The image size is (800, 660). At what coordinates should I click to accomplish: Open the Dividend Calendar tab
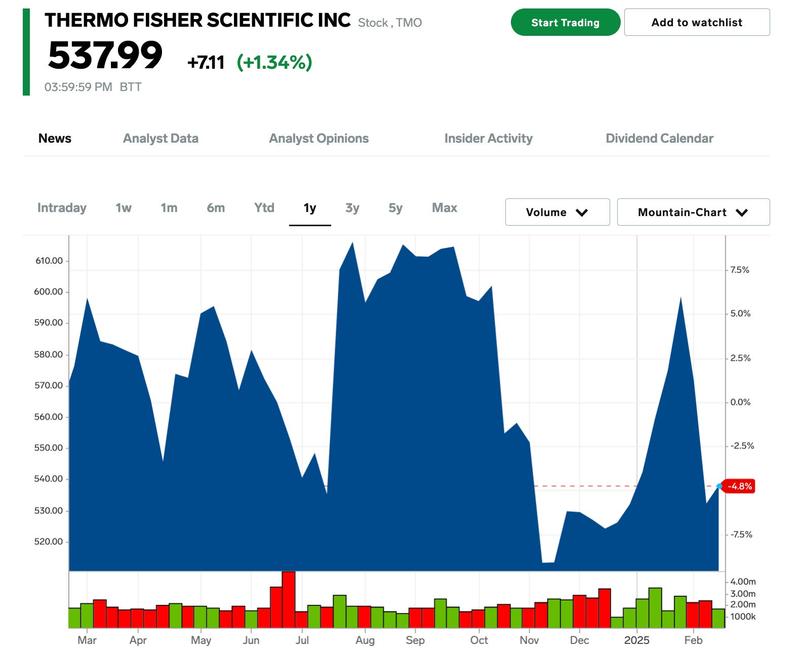click(659, 139)
